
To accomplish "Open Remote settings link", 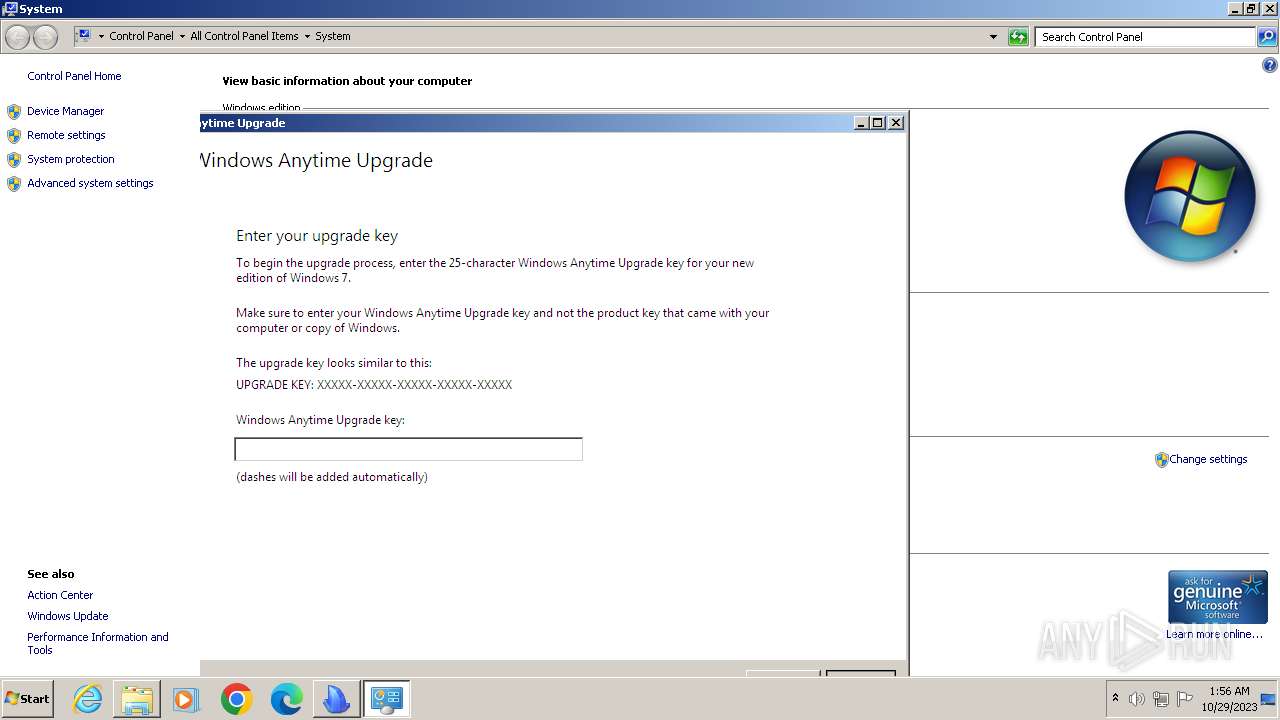I will (x=66, y=135).
